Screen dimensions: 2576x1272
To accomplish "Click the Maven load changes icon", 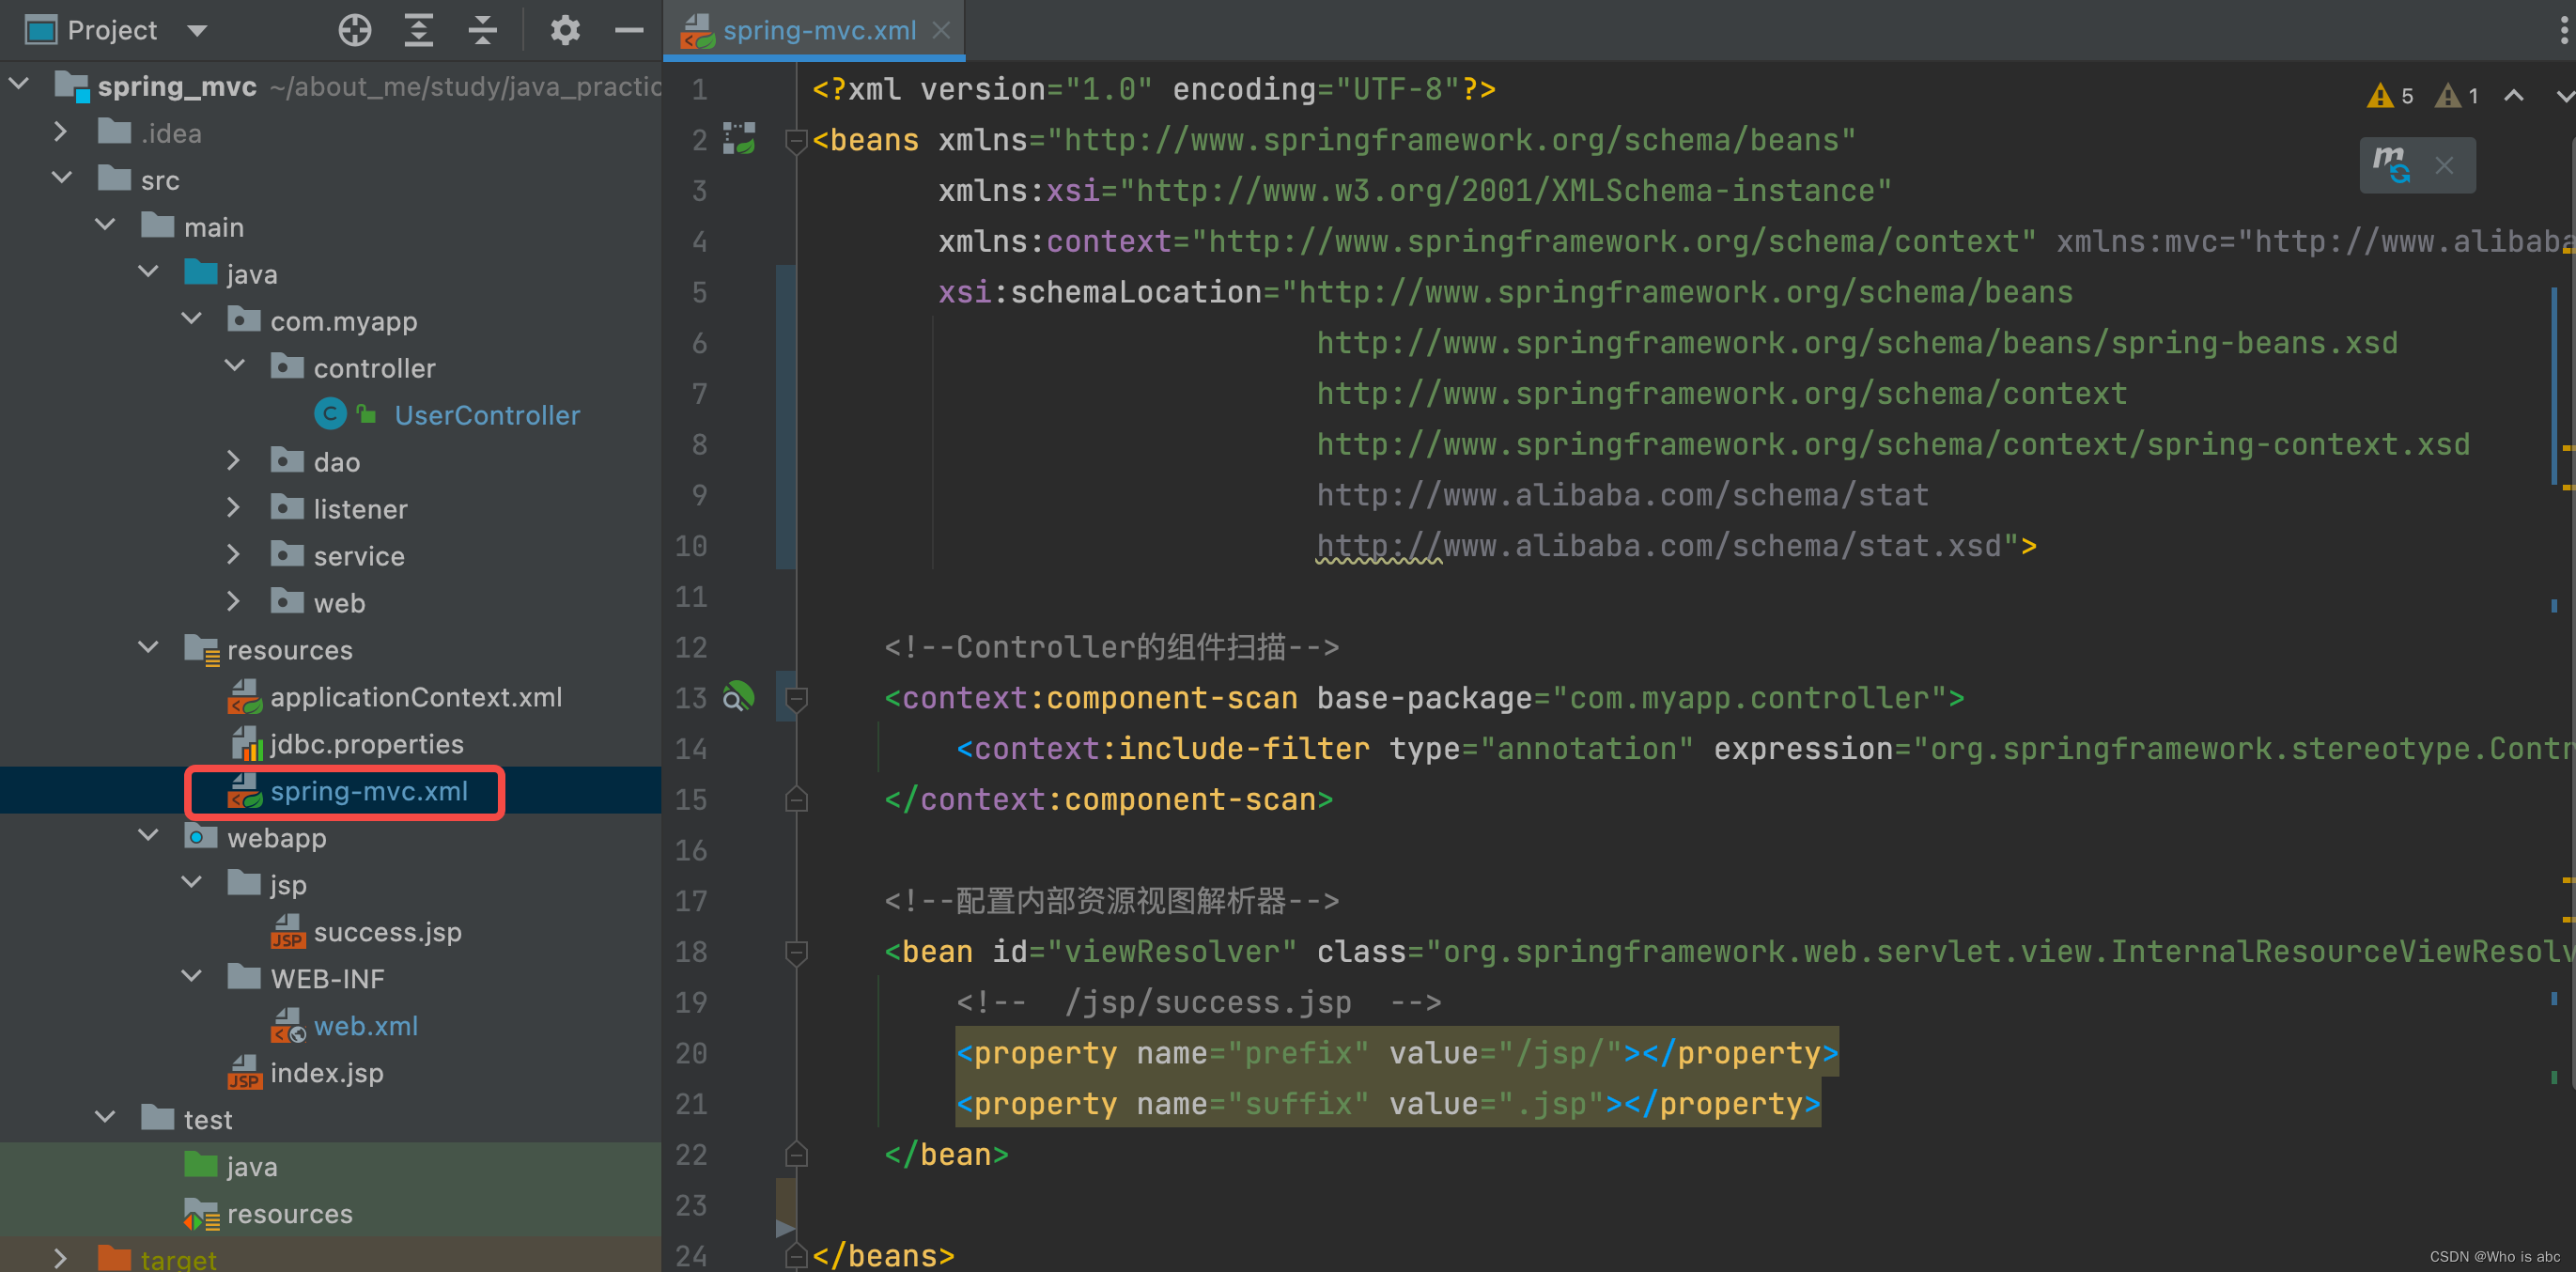I will pyautogui.click(x=2393, y=164).
